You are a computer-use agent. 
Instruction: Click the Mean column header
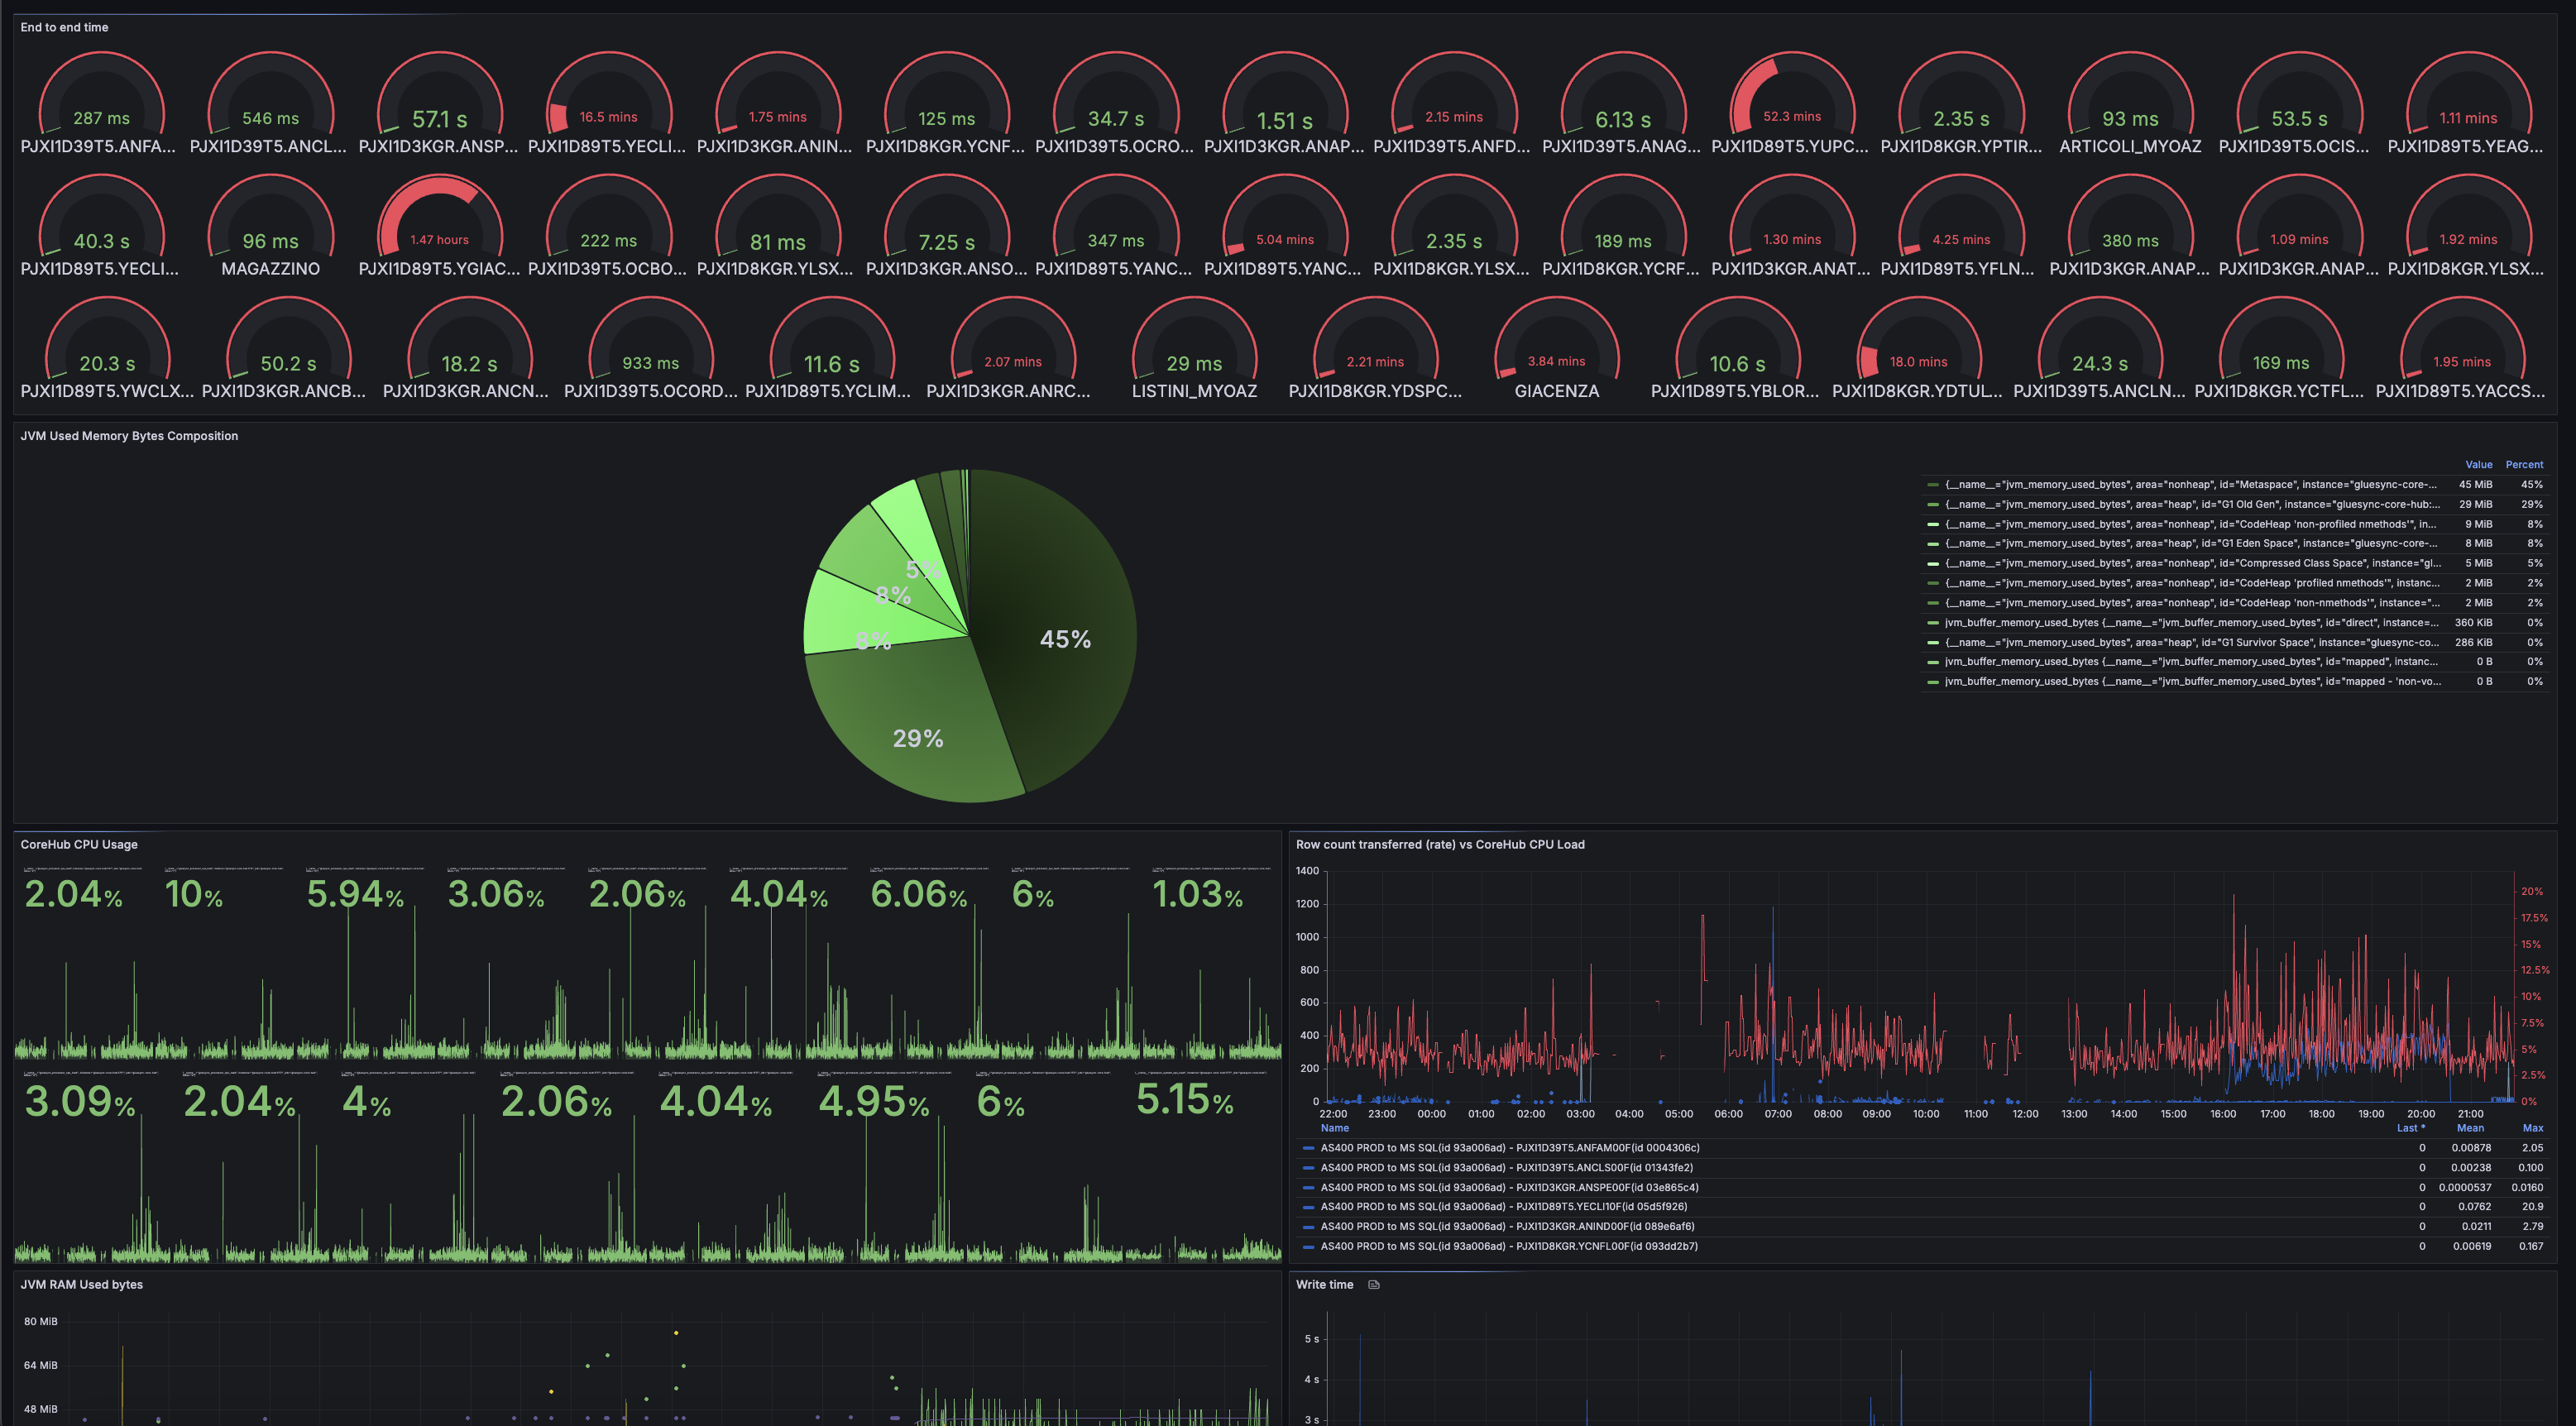click(2470, 1128)
